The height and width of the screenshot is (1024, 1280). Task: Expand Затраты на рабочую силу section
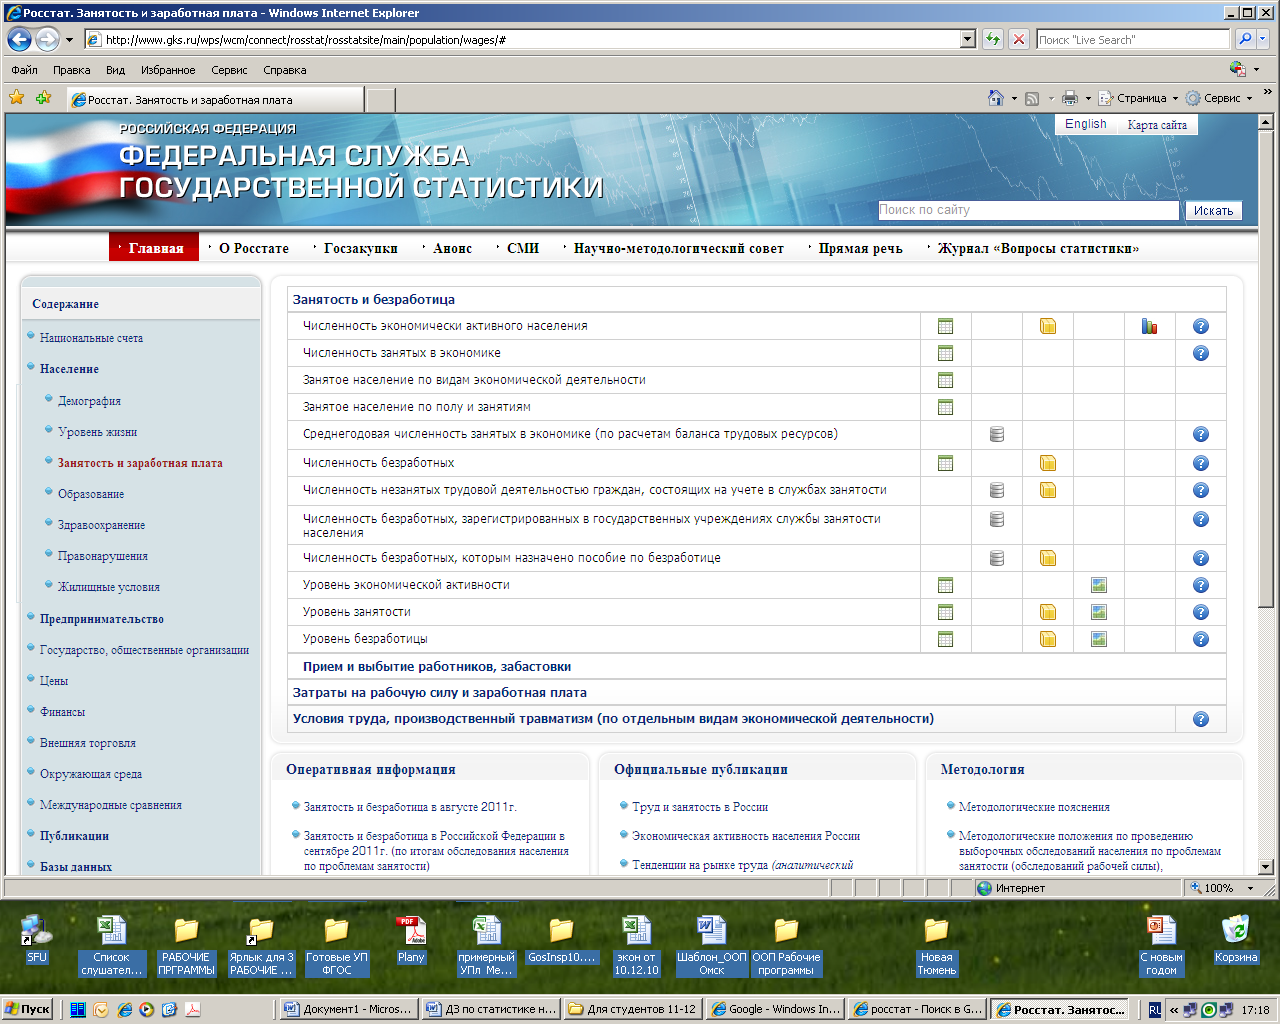pyautogui.click(x=440, y=693)
